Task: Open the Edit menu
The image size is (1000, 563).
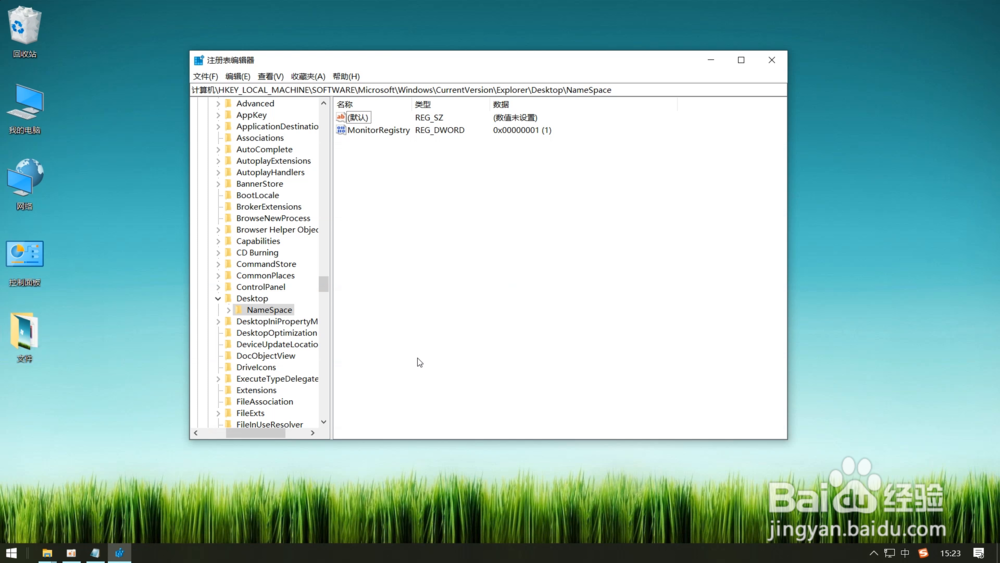Action: click(238, 77)
